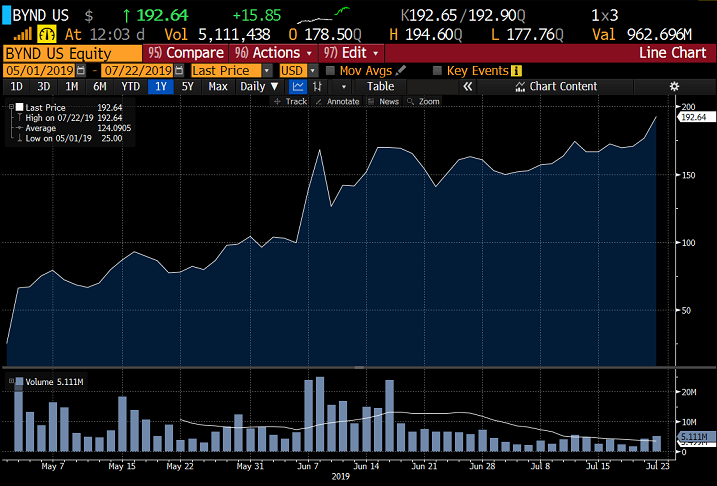Click the bid/ask quote 192.65/192.90
The width and height of the screenshot is (717, 486).
tap(463, 16)
